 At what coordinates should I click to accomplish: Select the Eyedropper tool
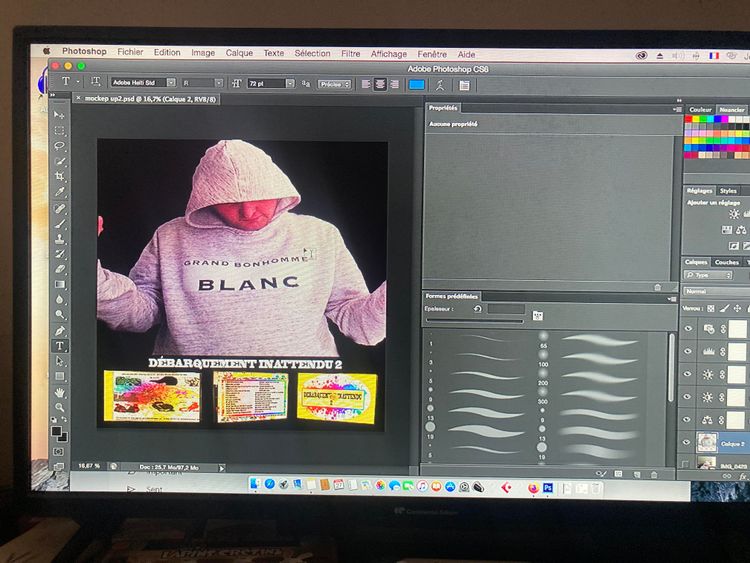pos(59,192)
